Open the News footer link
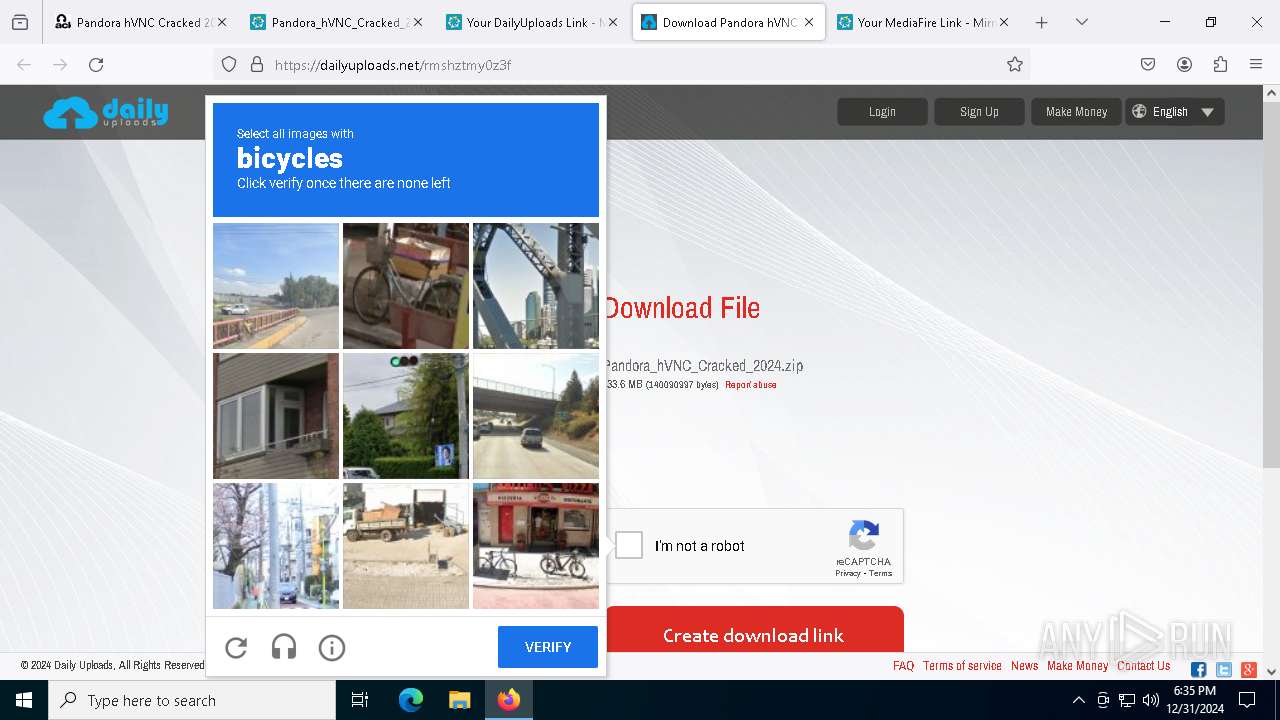This screenshot has width=1280, height=720. pos(1024,666)
